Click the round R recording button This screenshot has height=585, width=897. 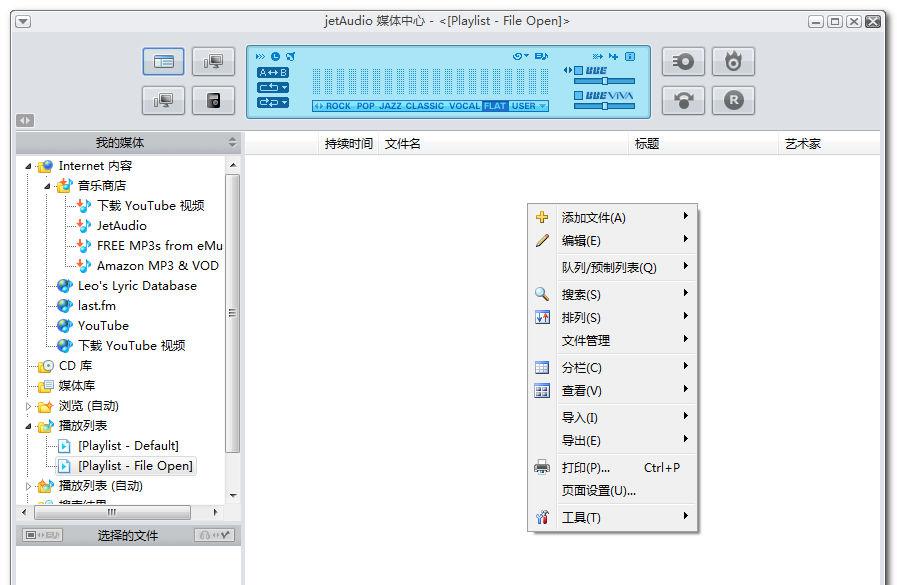pos(733,101)
